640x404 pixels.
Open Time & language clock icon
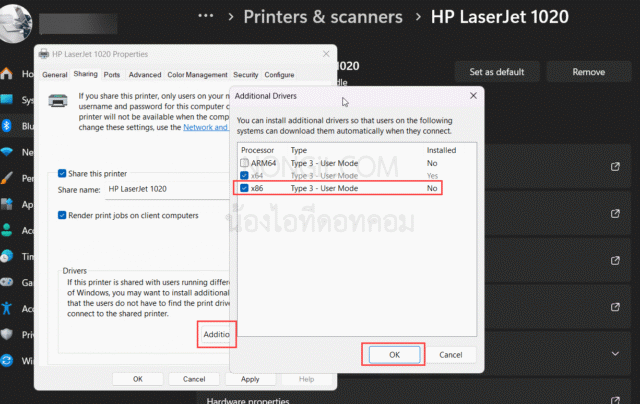7,256
